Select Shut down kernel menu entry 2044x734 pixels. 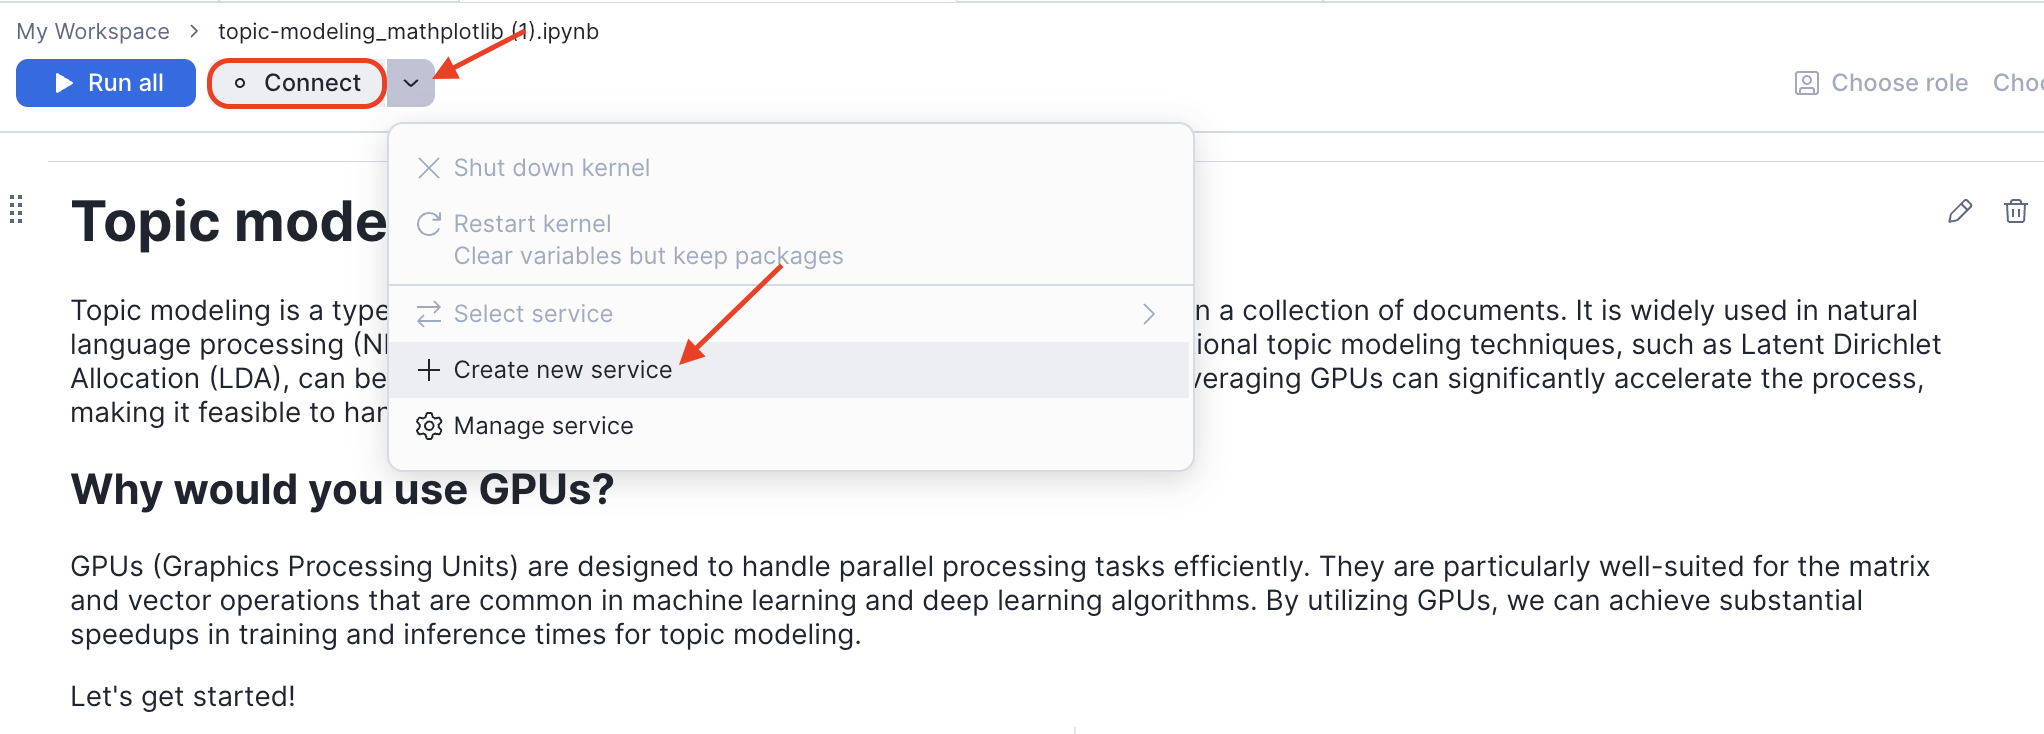click(551, 168)
